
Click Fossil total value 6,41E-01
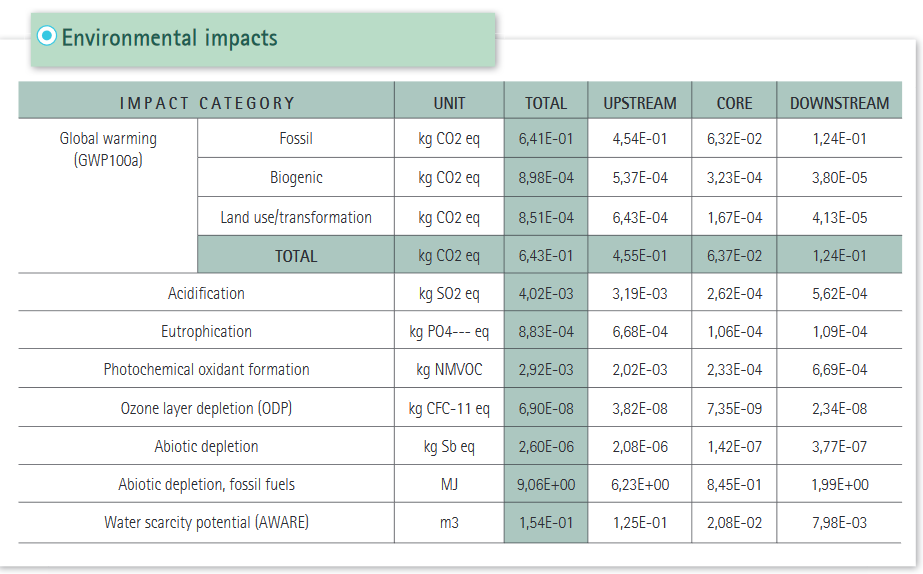(x=546, y=138)
